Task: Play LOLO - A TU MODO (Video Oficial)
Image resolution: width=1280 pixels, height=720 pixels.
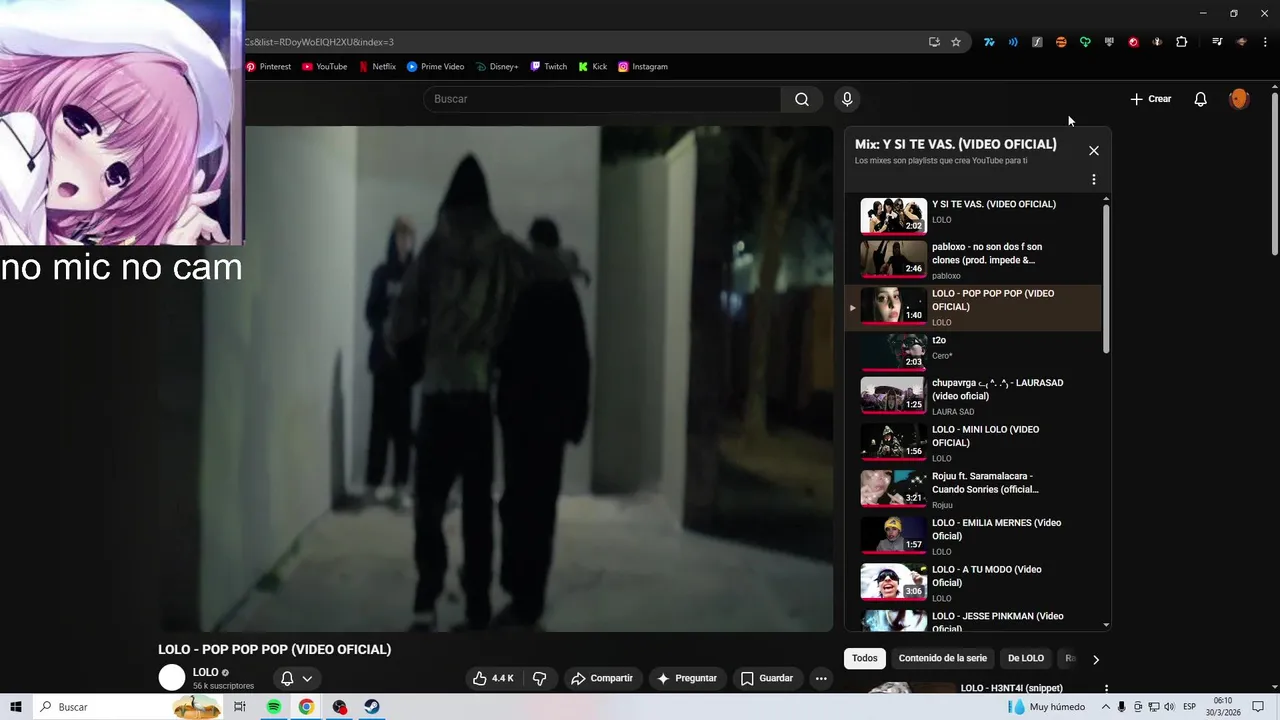Action: coord(974,583)
